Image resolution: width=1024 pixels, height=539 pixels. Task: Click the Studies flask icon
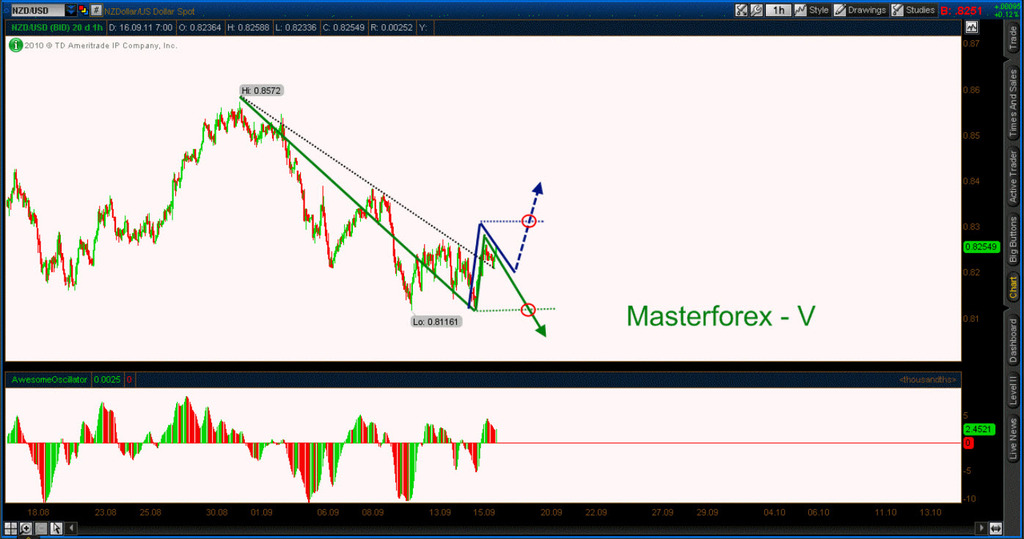click(x=897, y=10)
